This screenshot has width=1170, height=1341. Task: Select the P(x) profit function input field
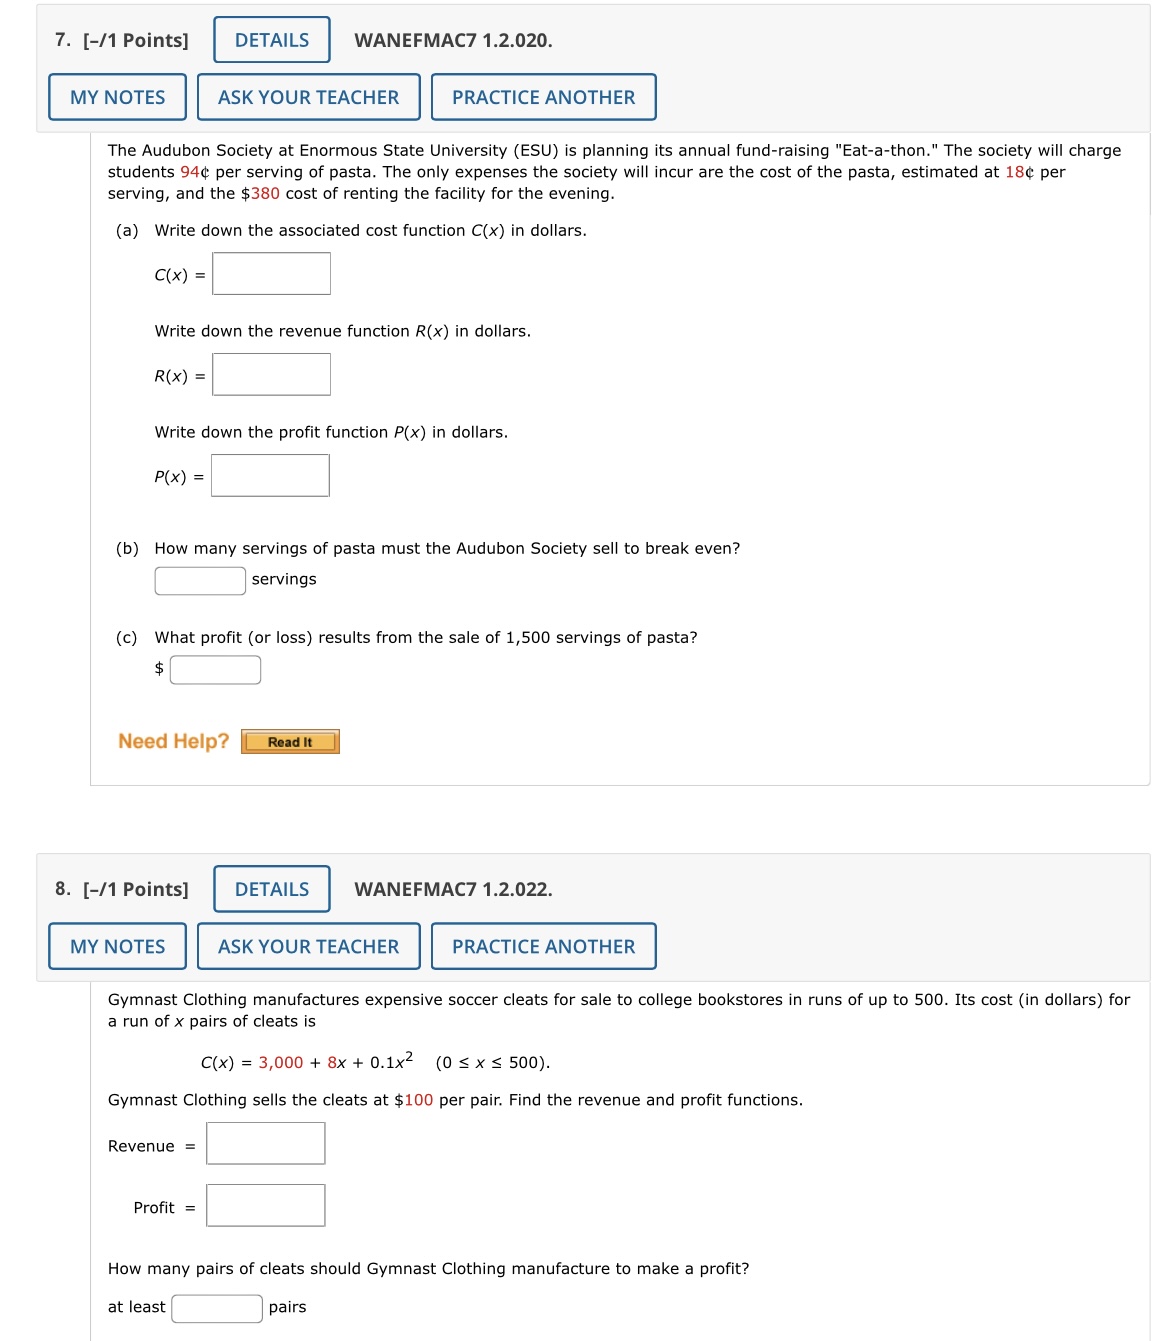[270, 476]
